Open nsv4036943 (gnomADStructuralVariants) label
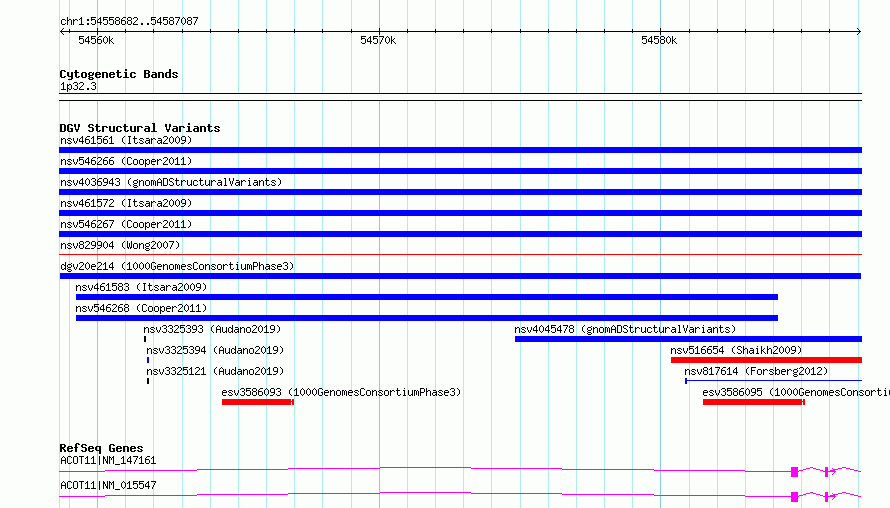The image size is (890, 508). tap(171, 182)
